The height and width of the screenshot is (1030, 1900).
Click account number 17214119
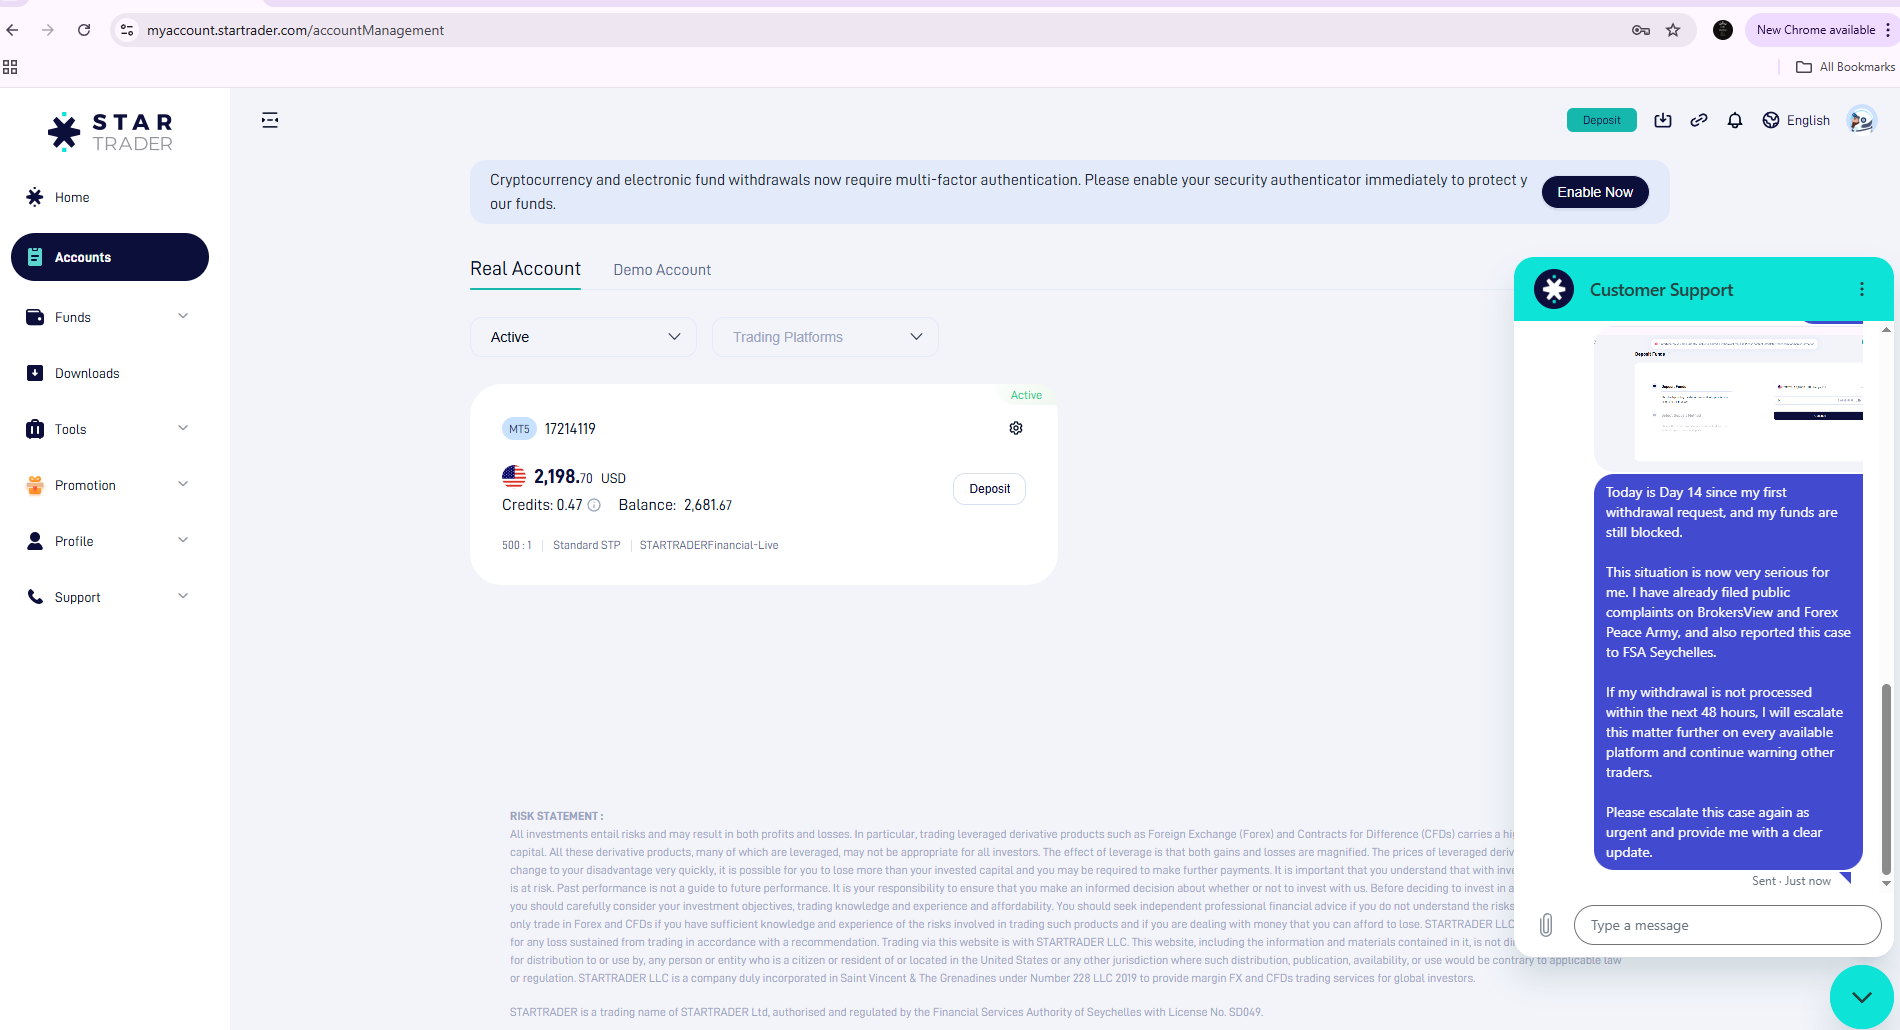point(570,429)
